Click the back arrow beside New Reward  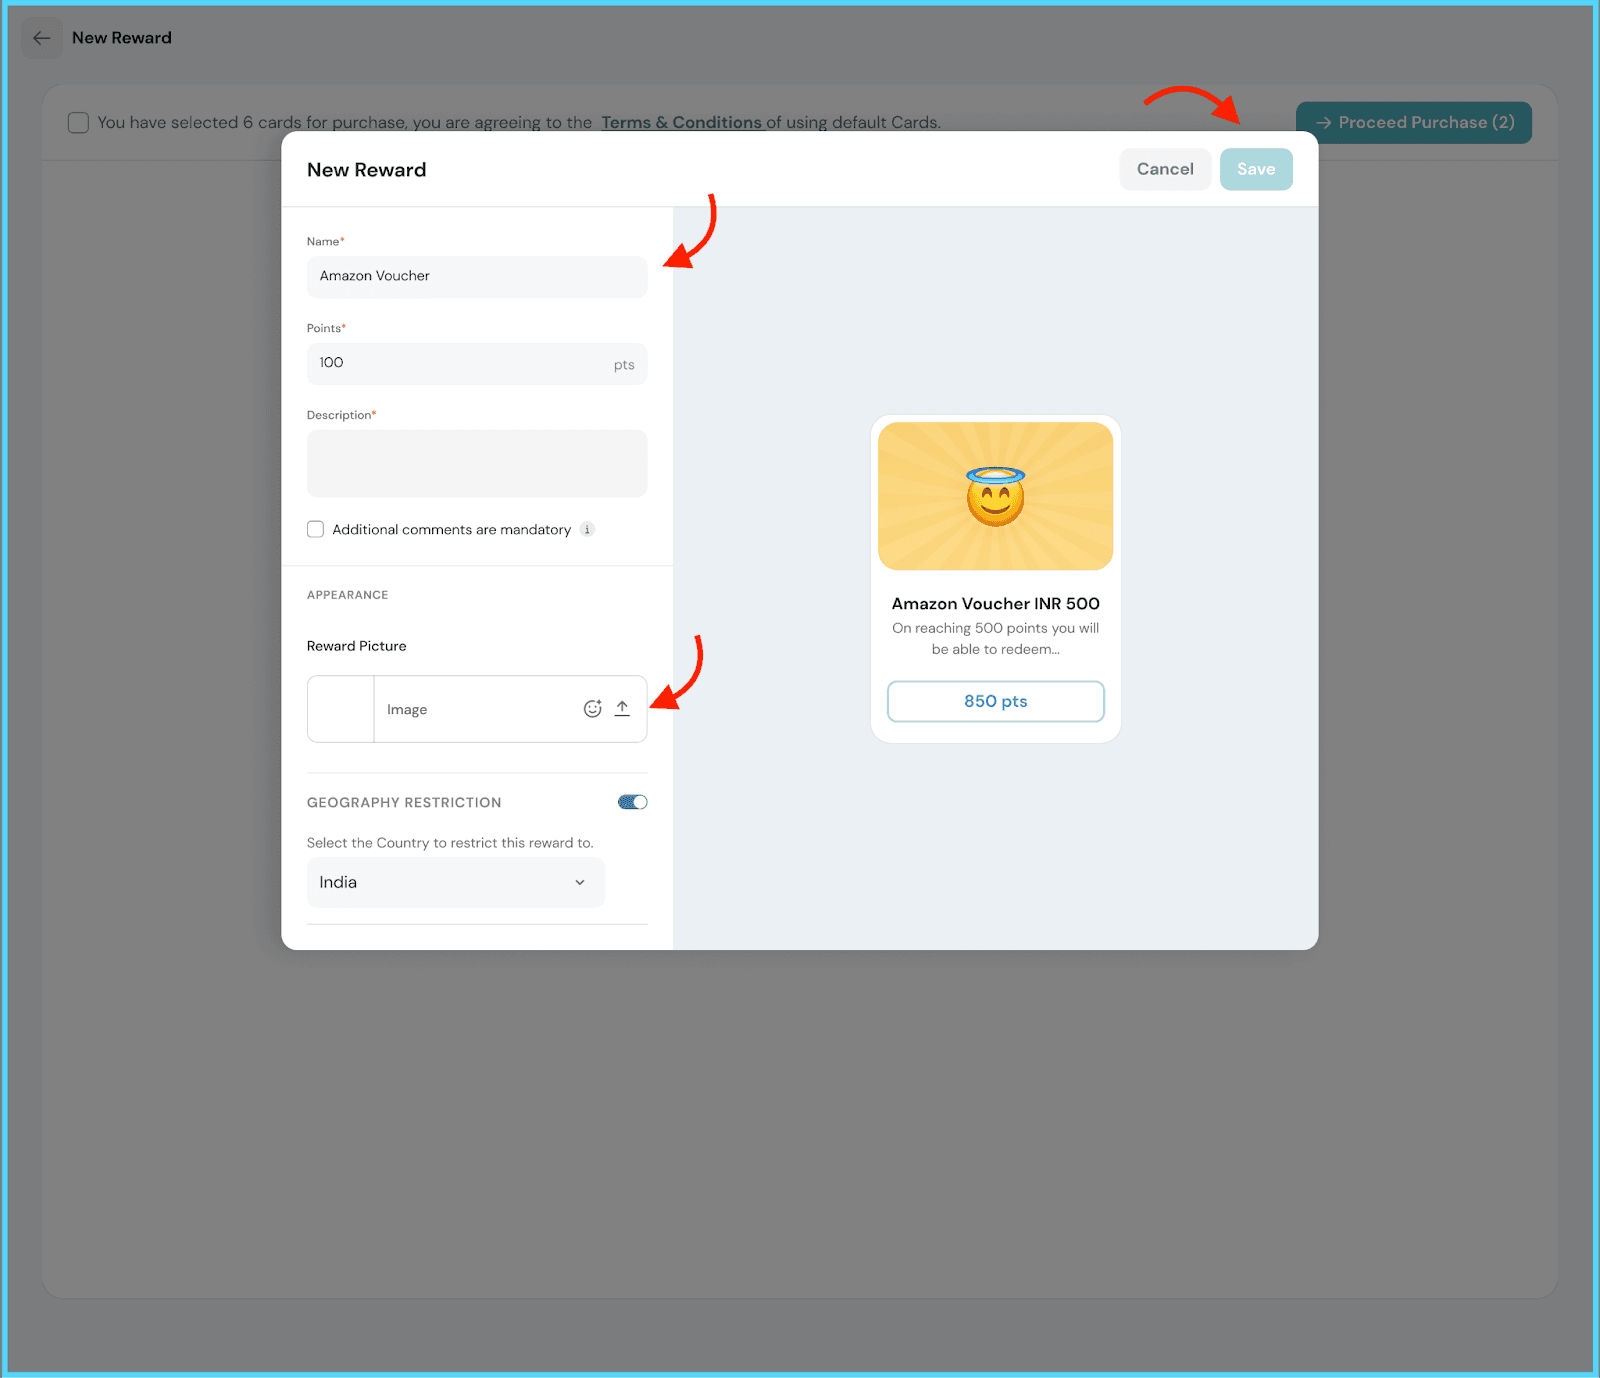click(x=41, y=38)
